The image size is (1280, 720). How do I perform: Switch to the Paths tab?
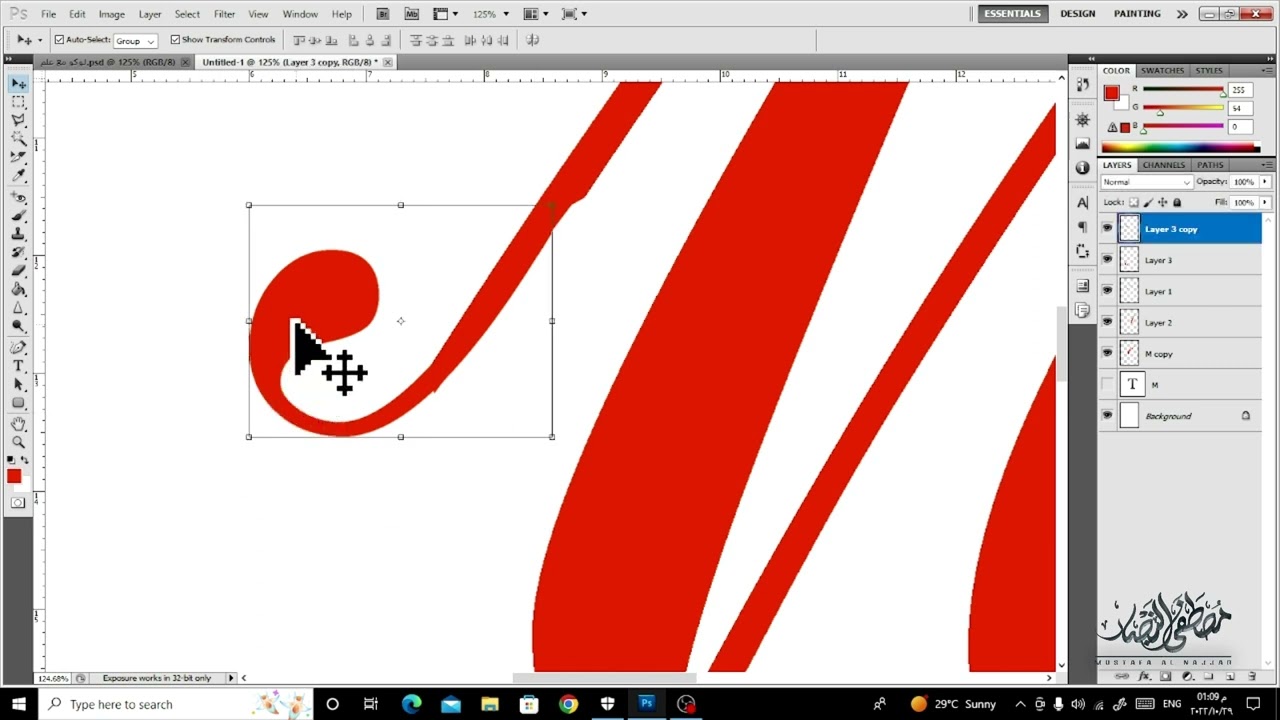tap(1210, 165)
